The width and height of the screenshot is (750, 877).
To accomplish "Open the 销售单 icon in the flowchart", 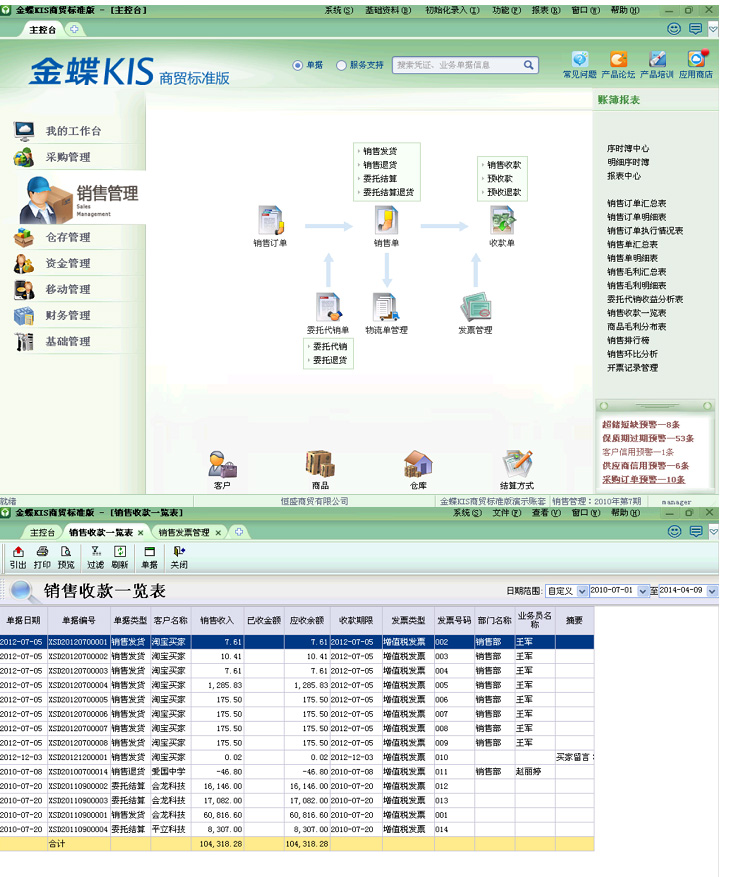I will (386, 220).
